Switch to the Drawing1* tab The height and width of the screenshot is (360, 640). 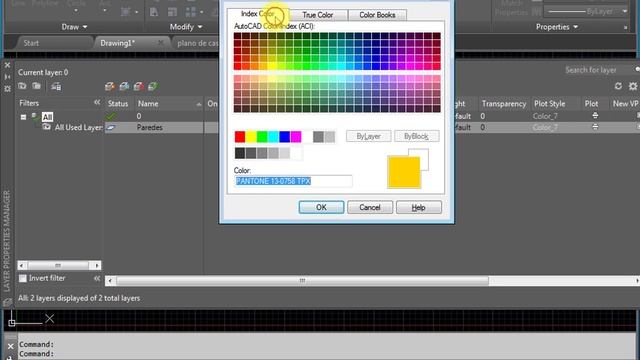(x=118, y=43)
